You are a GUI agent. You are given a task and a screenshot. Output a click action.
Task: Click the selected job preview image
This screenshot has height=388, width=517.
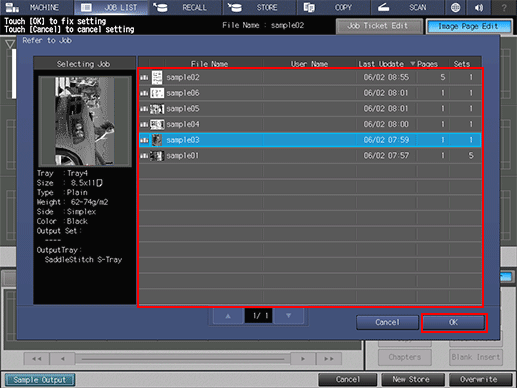point(85,121)
